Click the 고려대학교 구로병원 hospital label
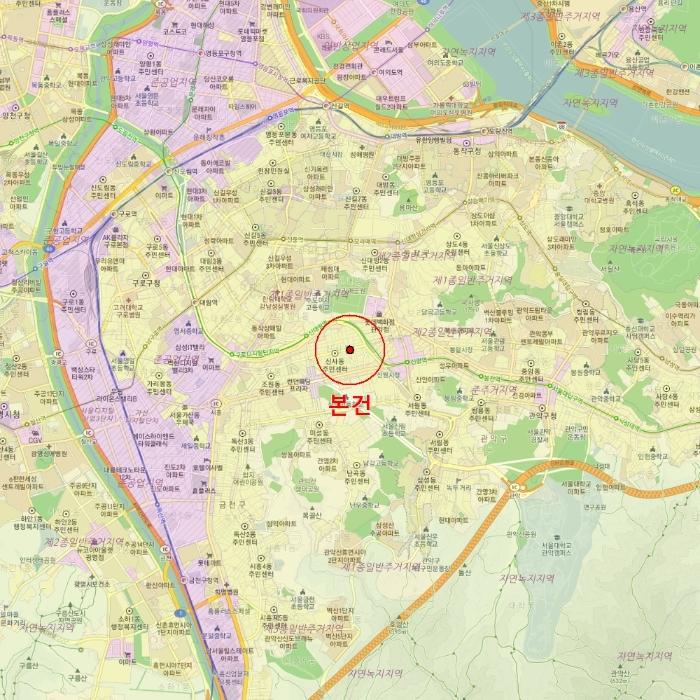 (128, 311)
